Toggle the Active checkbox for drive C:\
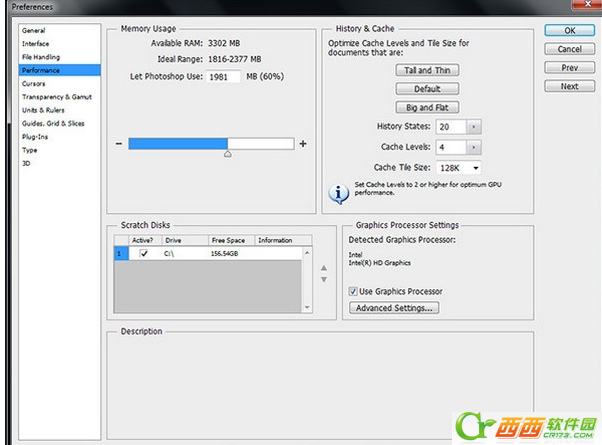This screenshot has width=602, height=445. [x=144, y=253]
